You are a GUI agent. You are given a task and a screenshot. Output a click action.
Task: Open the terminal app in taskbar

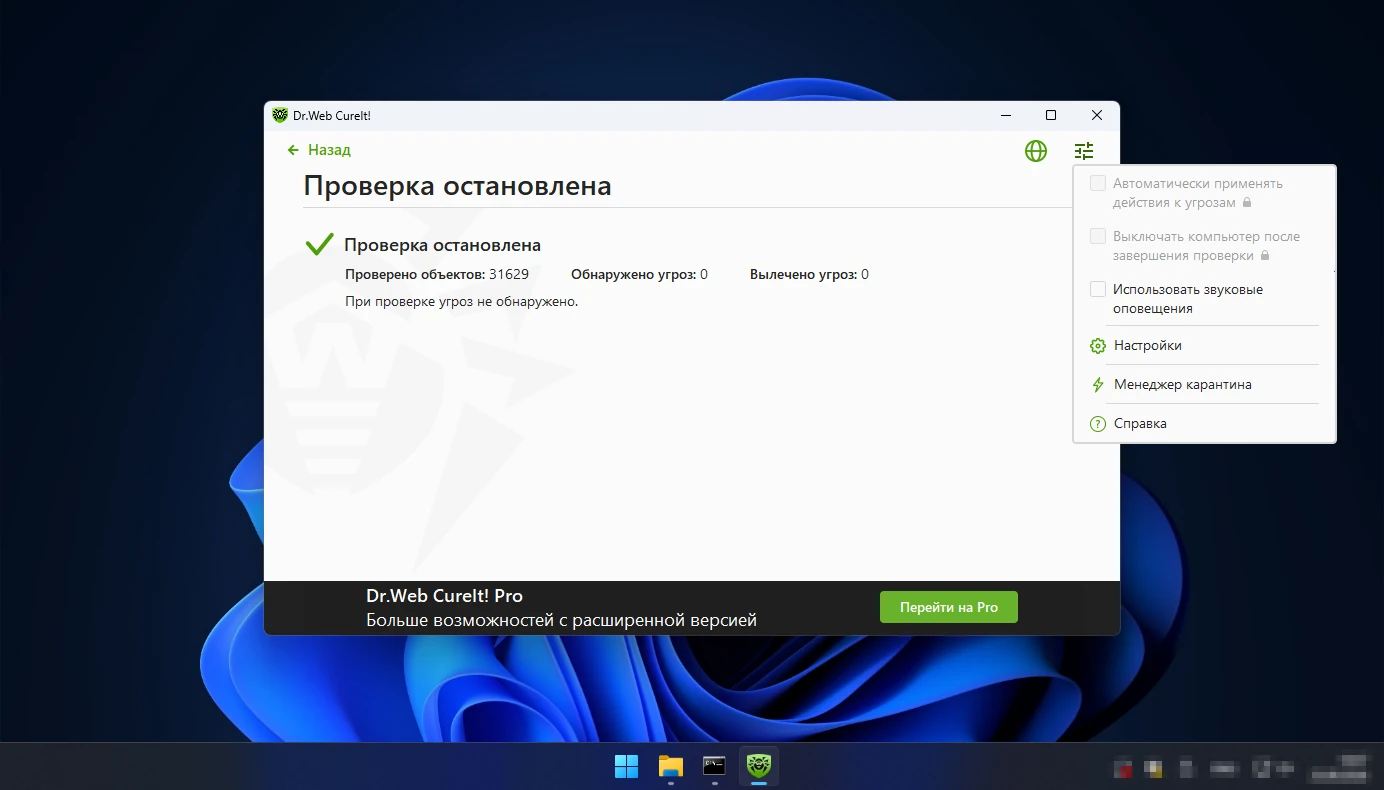714,767
